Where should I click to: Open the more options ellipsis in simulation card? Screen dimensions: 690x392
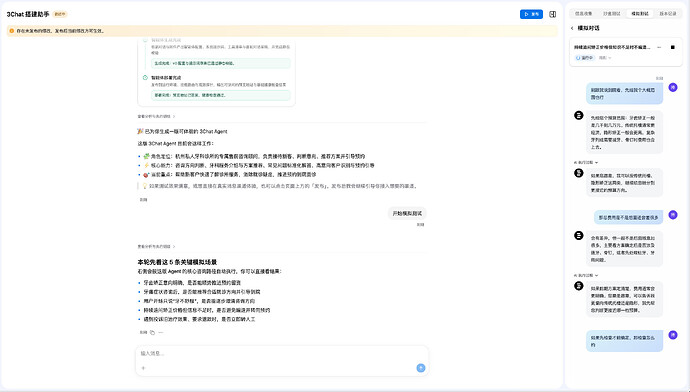[659, 47]
